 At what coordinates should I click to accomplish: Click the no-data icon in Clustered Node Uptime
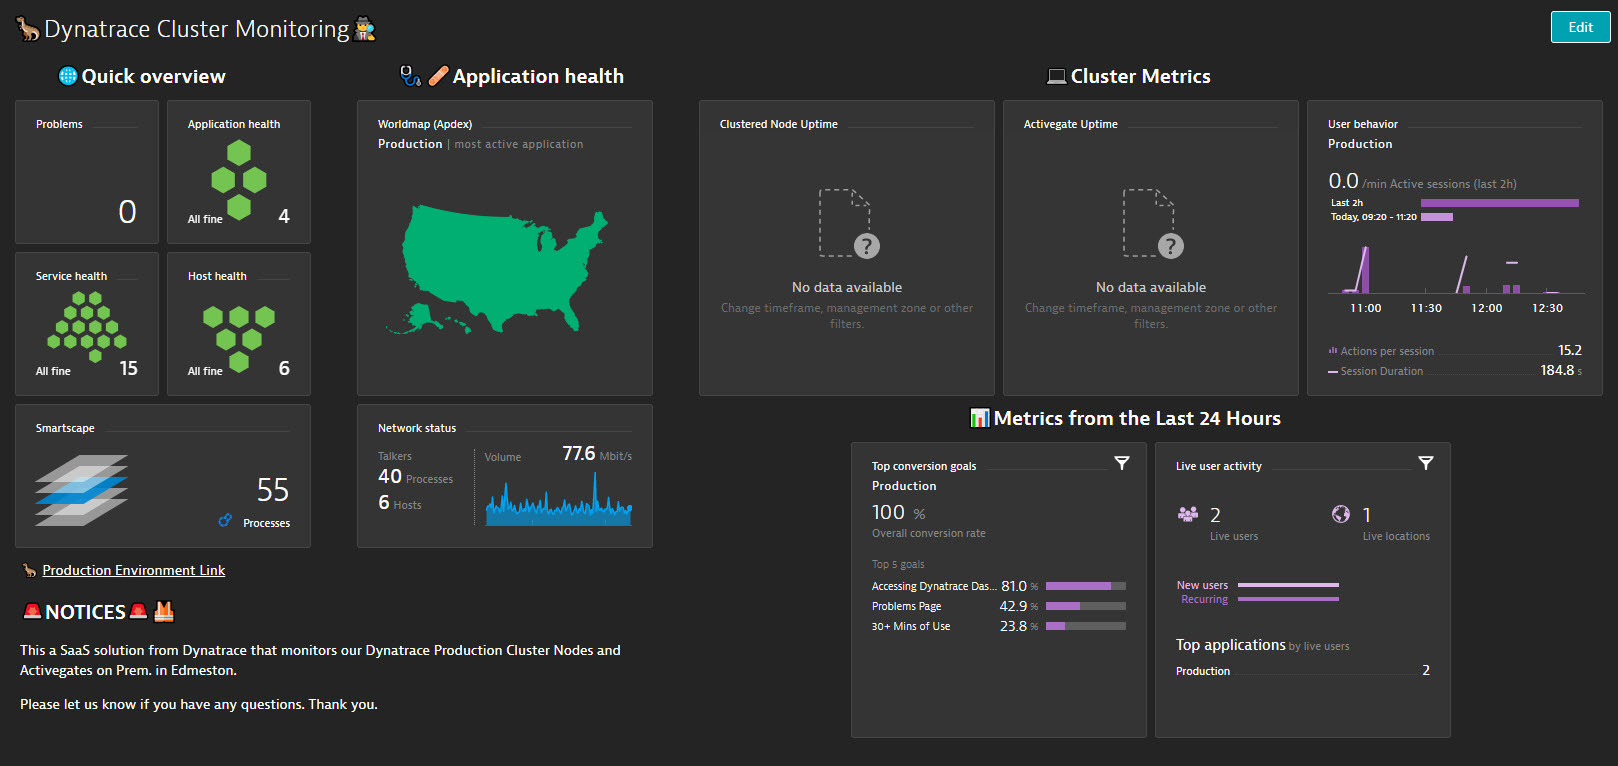847,223
